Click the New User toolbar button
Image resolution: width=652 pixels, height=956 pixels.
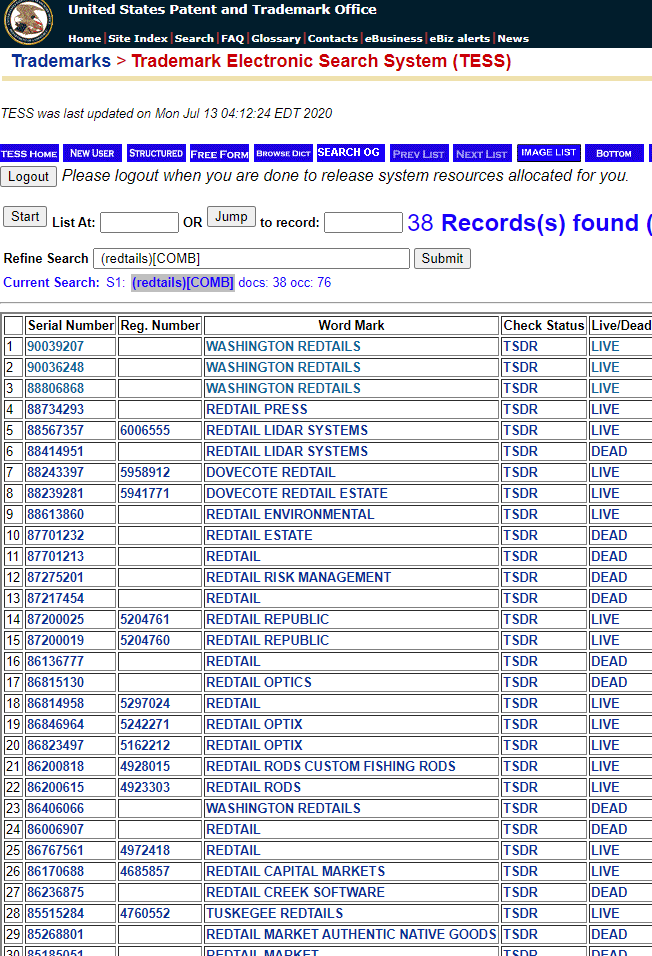click(92, 153)
